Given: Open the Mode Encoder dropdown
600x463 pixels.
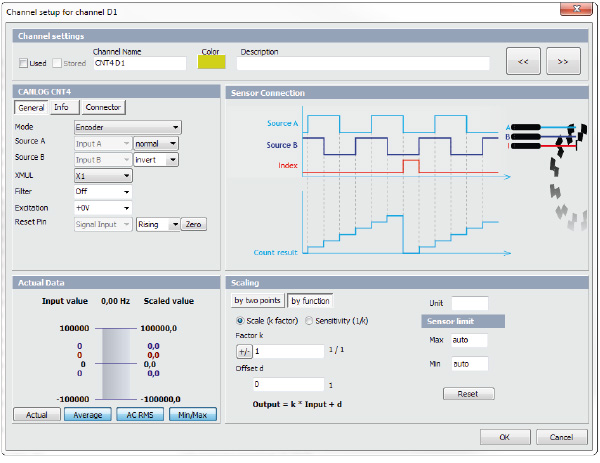Looking at the screenshot, I should pyautogui.click(x=128, y=127).
